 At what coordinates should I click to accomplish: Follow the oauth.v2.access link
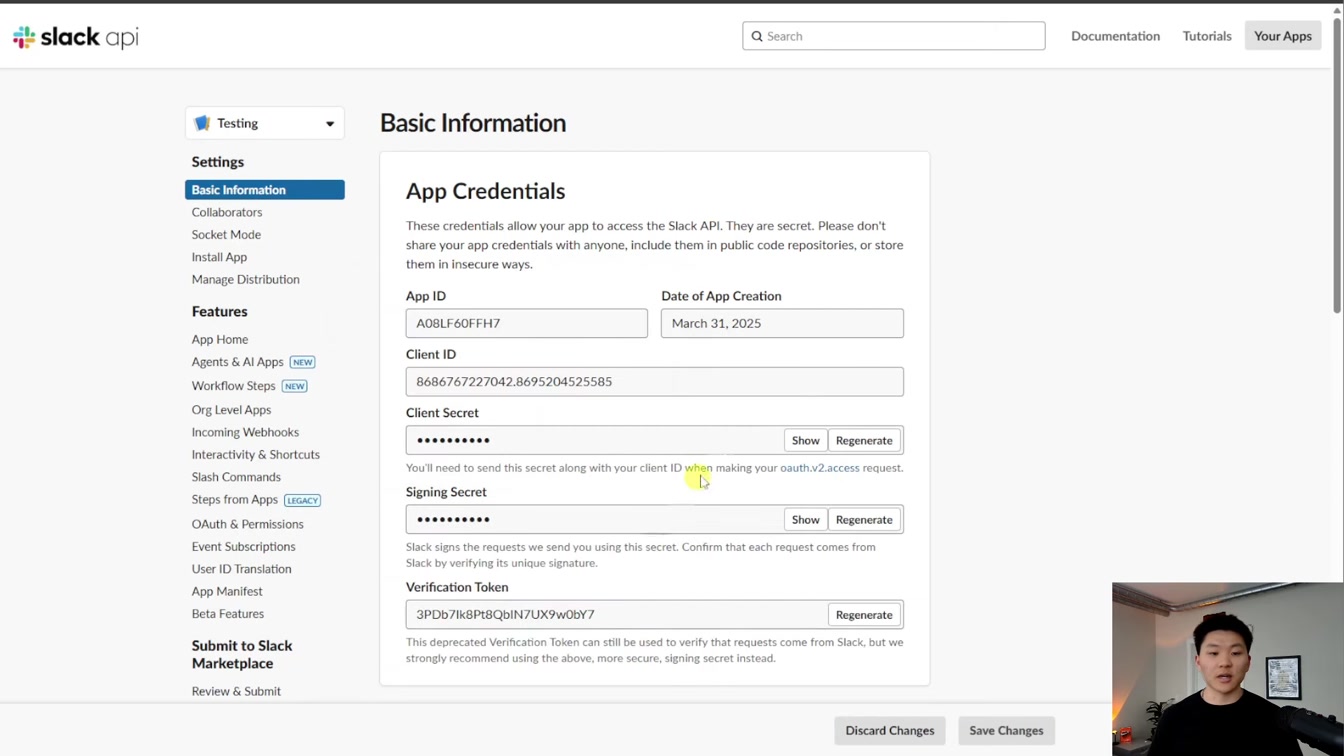click(x=819, y=468)
